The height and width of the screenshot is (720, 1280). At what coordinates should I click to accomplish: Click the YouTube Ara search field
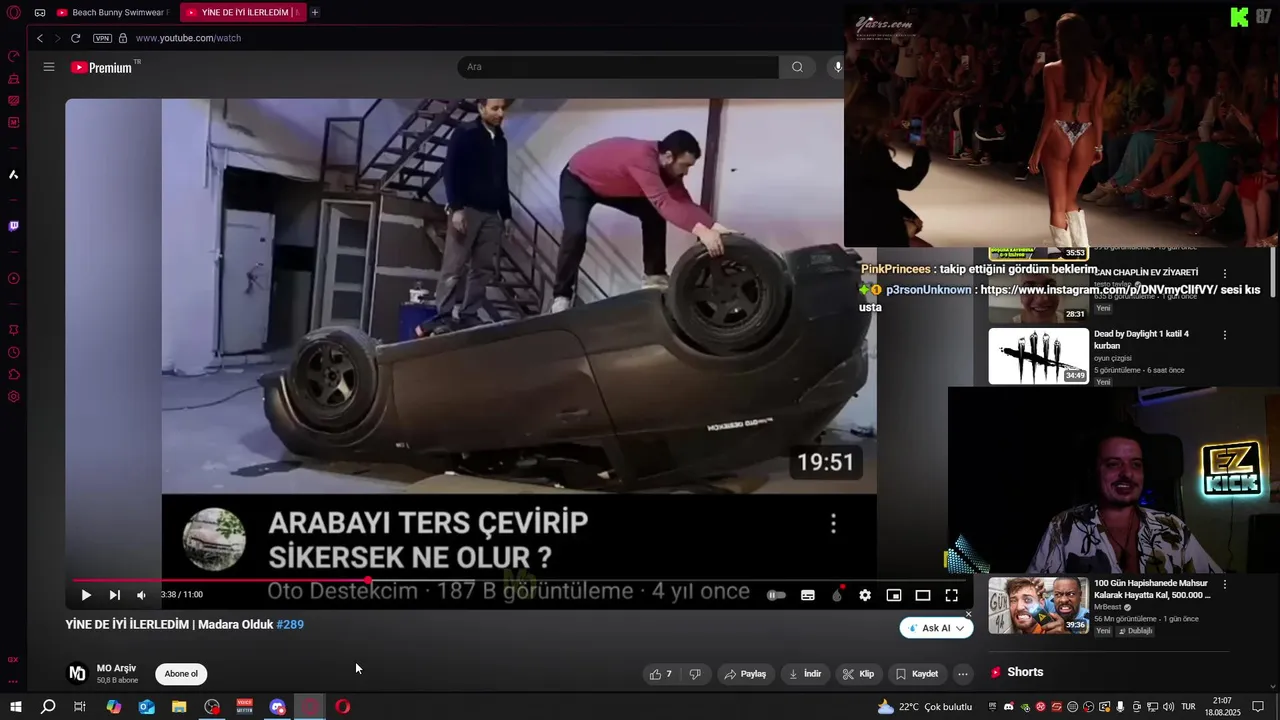(618, 67)
